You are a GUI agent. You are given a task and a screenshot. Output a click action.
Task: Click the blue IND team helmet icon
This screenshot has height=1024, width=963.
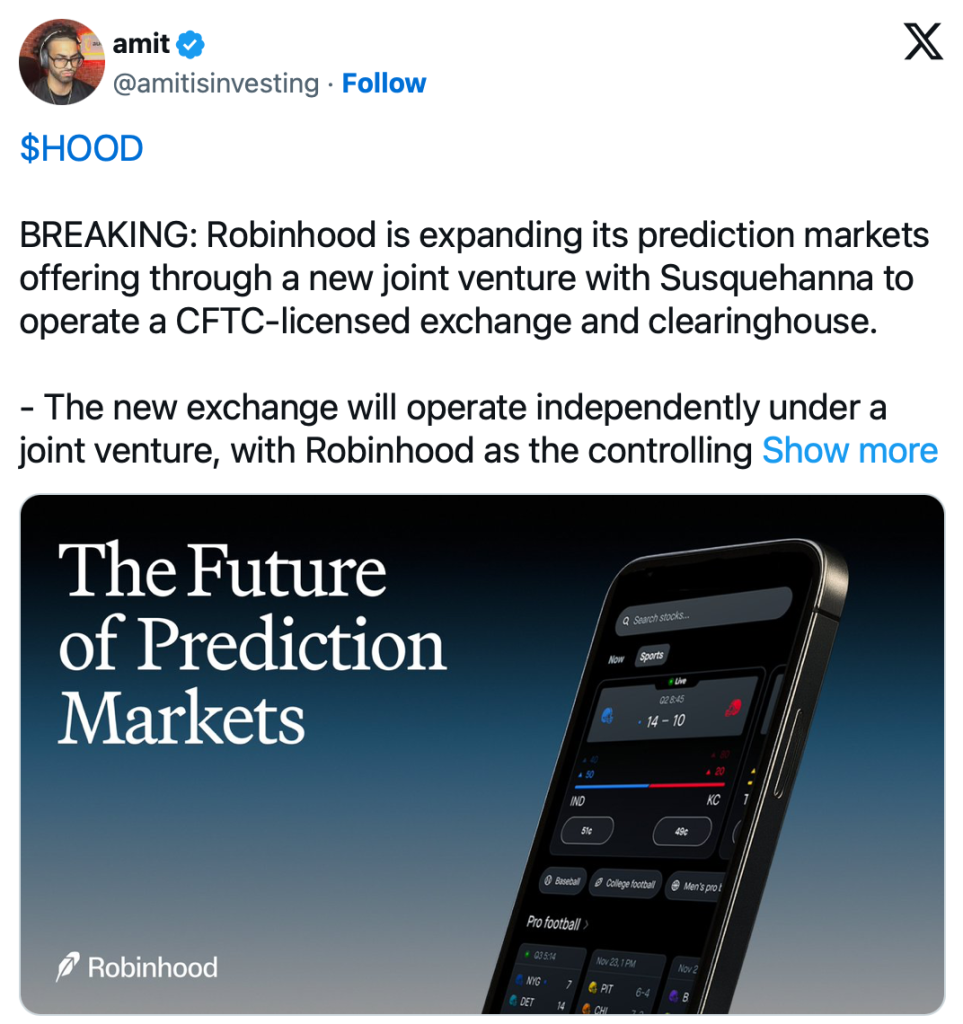608,717
